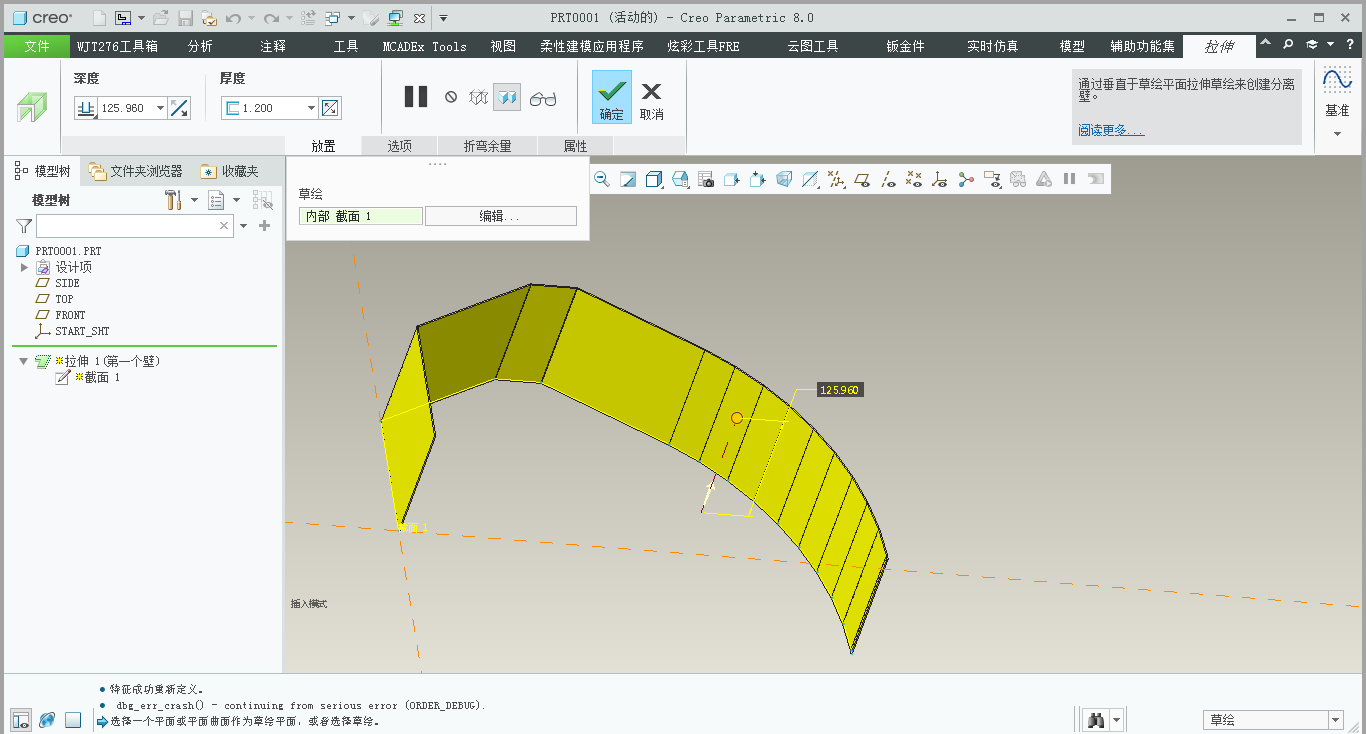Toggle datum plane display

[x=862, y=179]
